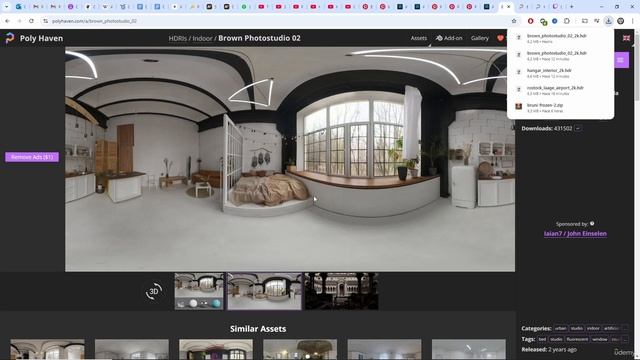The height and width of the screenshot is (360, 640).
Task: Open rostock_laage_airport_2k.hdr download entry
Action: tap(560, 91)
